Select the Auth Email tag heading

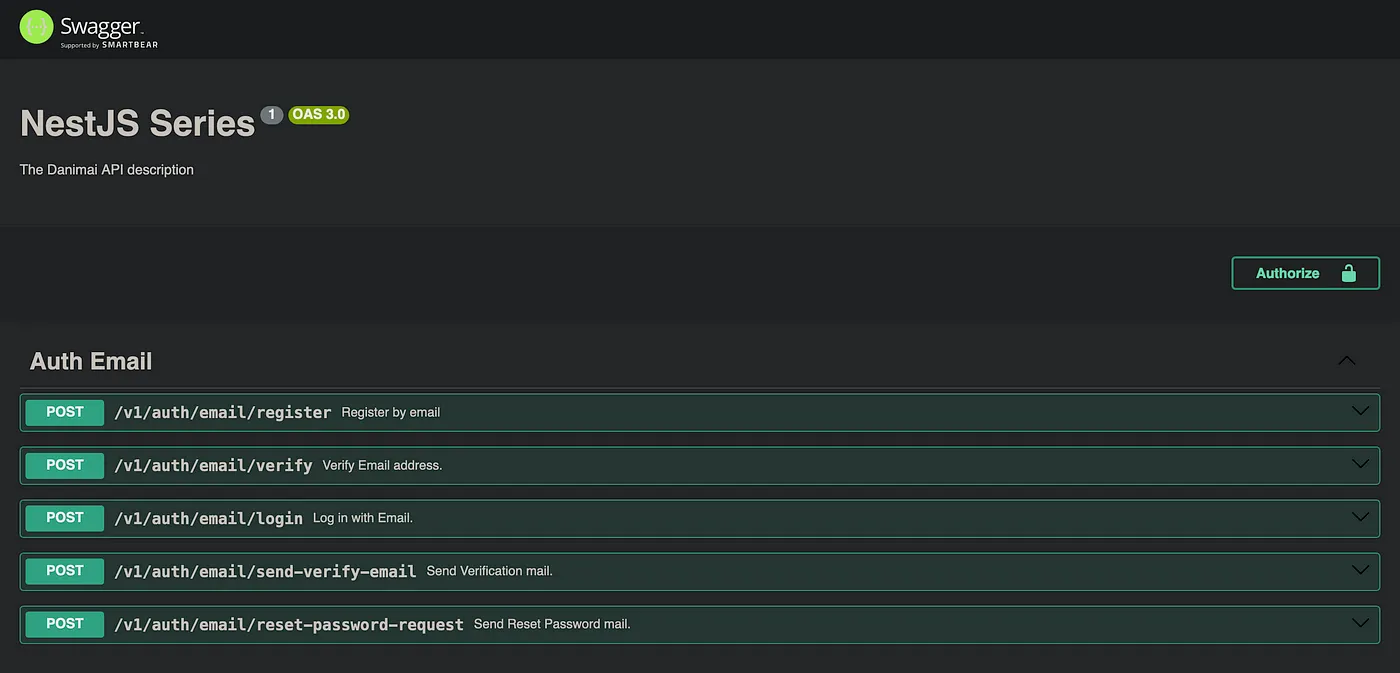tap(91, 361)
